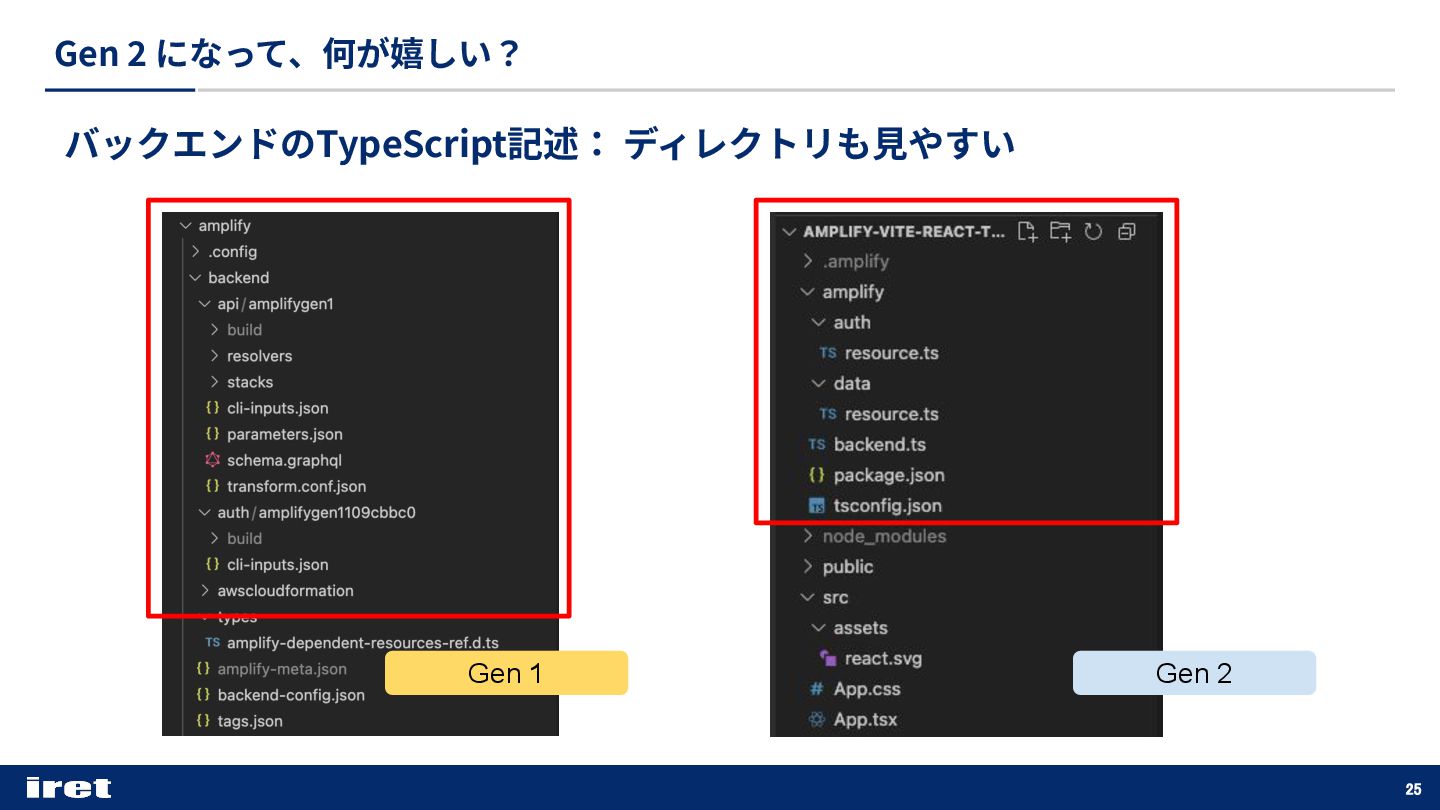
Task: Collapse the root amplify folder in Gen 1 tree
Action: coord(185,226)
